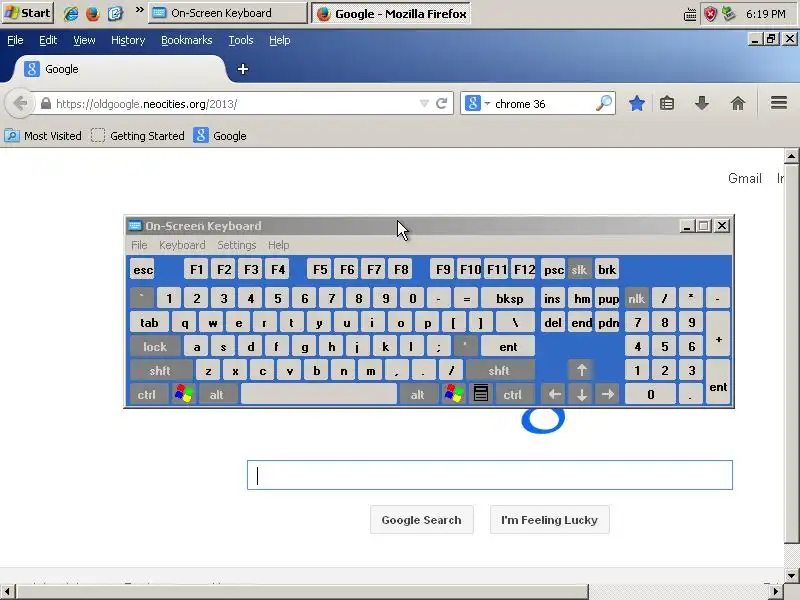Open the Firefox History menu

coord(128,40)
